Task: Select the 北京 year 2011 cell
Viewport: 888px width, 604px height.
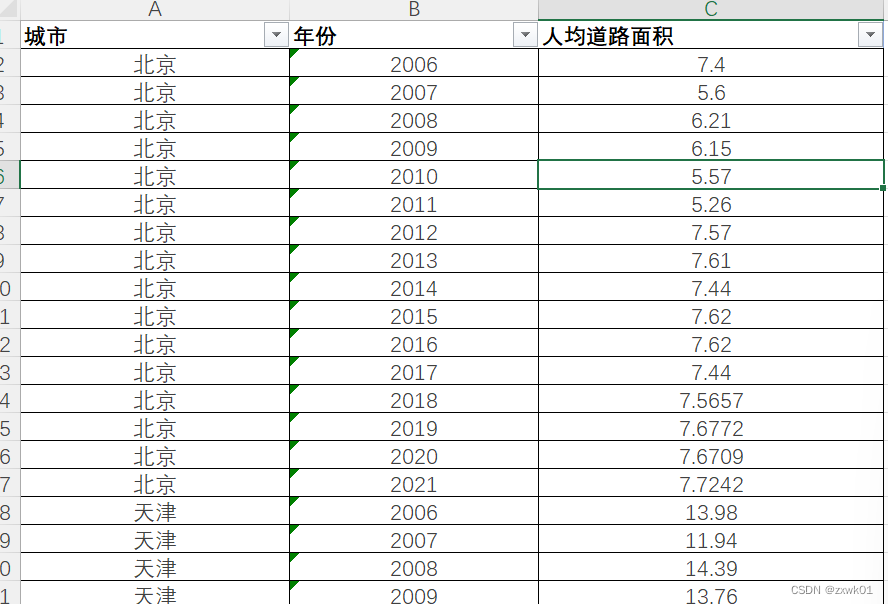Action: pos(414,203)
